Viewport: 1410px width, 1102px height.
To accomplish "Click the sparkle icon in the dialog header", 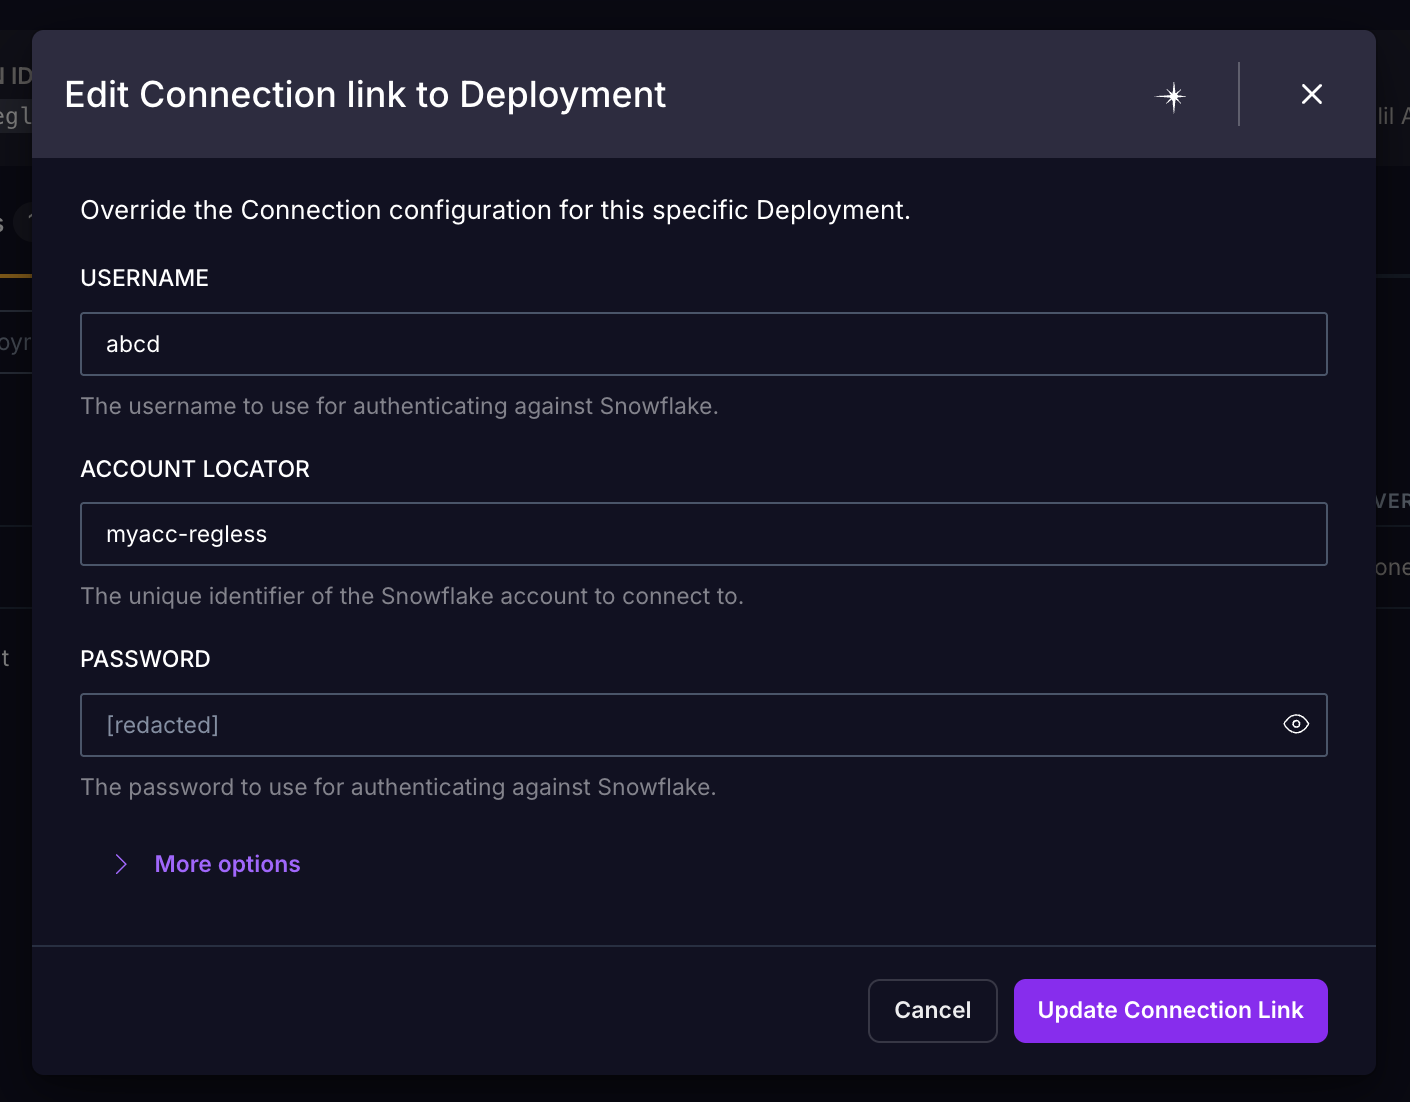I will click(1172, 96).
